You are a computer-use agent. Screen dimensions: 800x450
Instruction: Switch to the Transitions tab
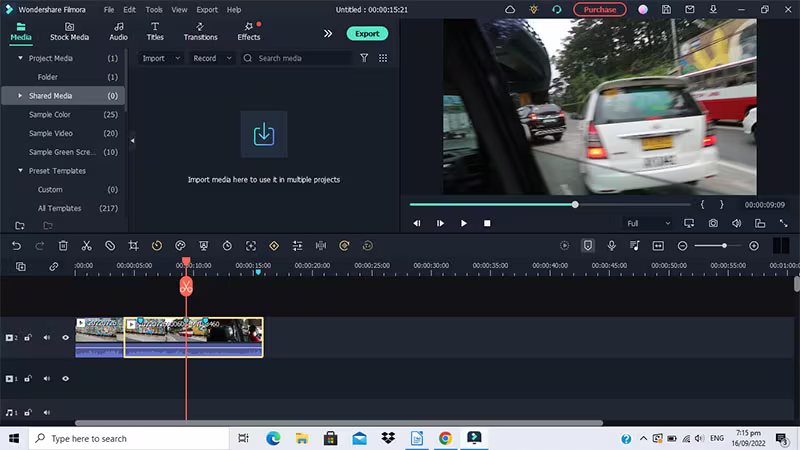[x=200, y=31]
